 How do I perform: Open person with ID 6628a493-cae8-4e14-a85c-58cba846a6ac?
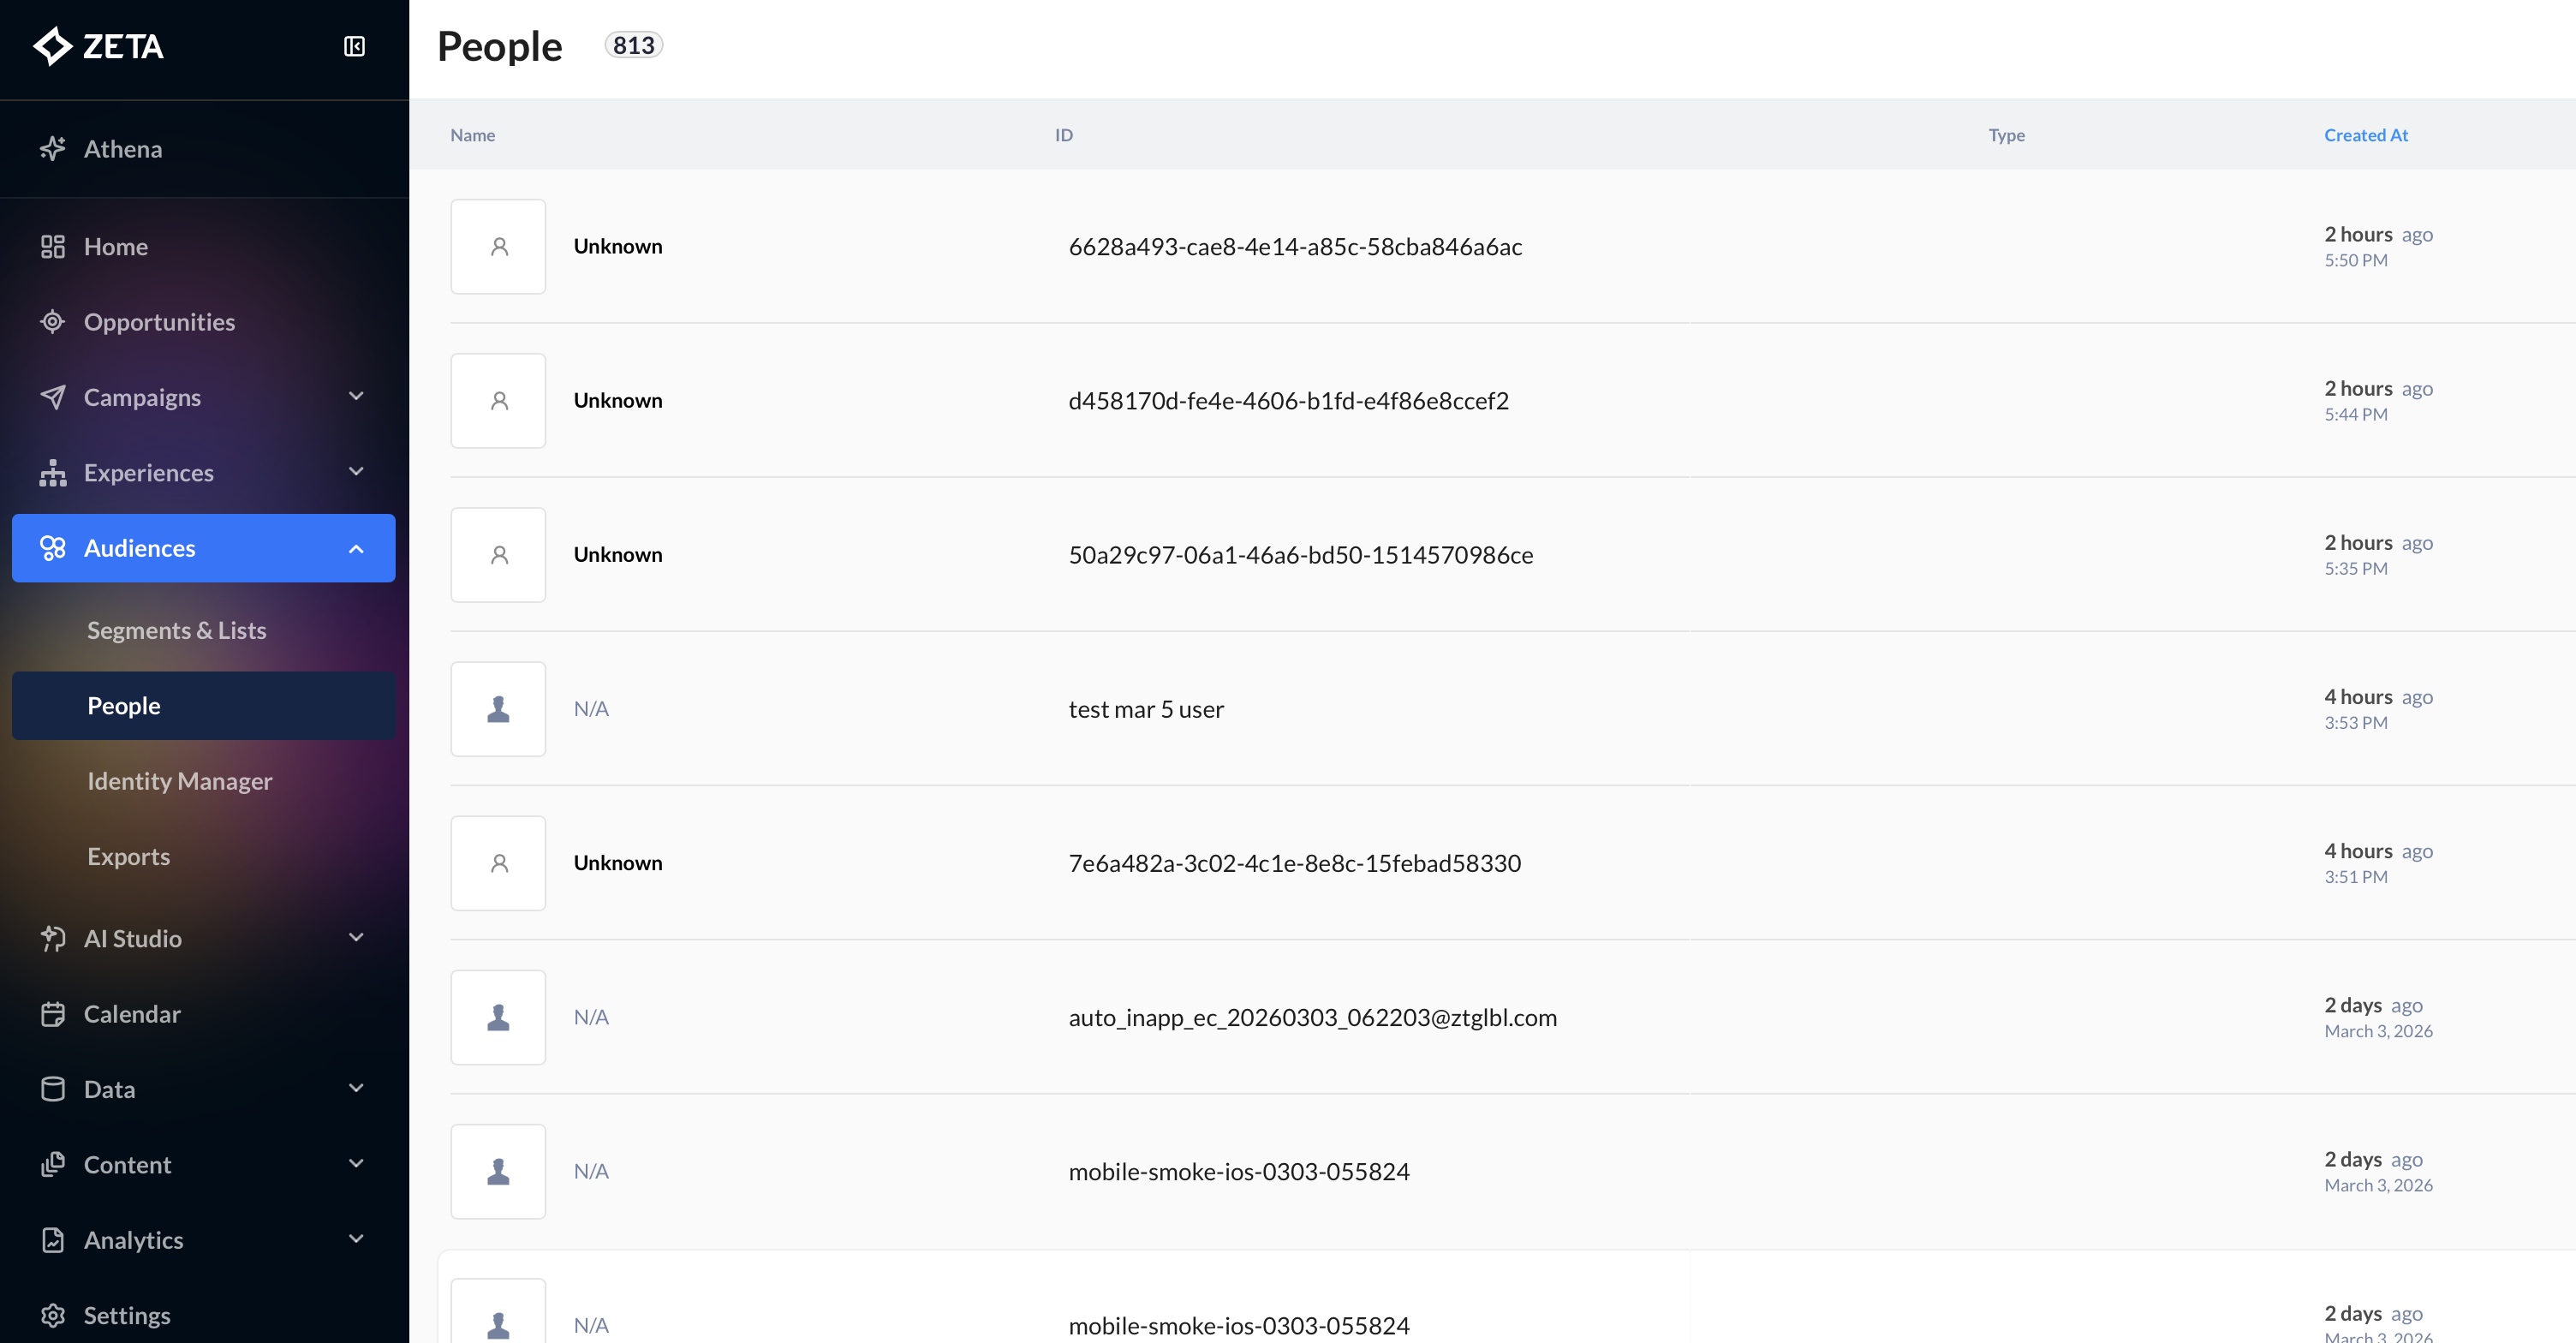[1294, 247]
